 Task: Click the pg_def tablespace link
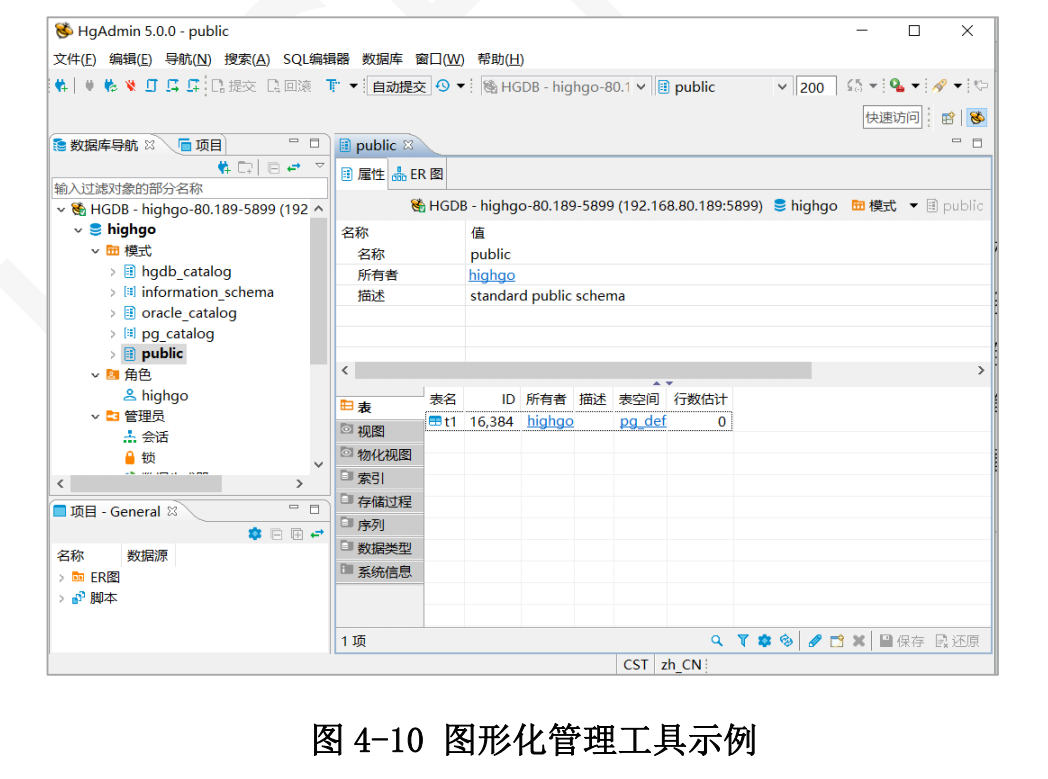[x=642, y=421]
